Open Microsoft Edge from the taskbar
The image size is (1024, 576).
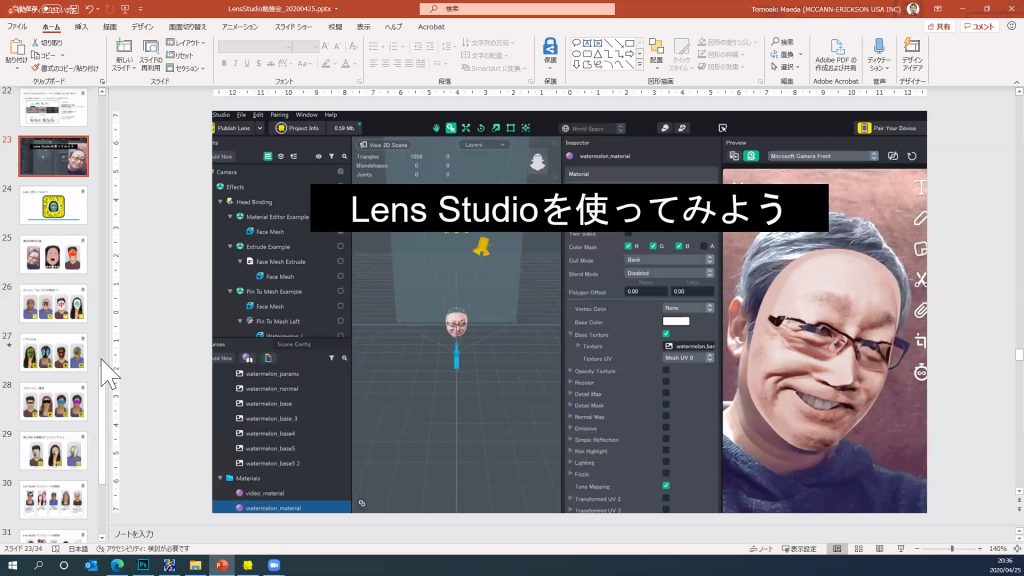pos(117,565)
